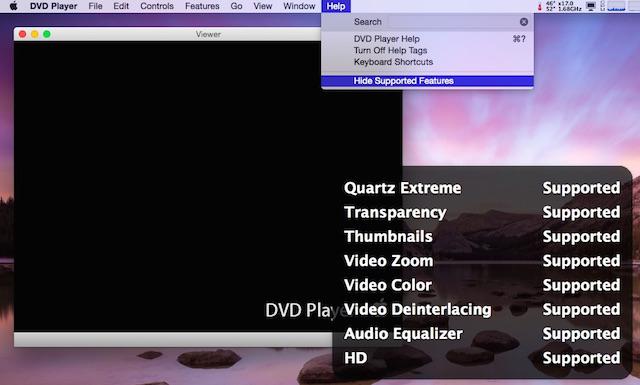This screenshot has width=640, height=385.
Task: Click Supported status next to Audio Equalizer
Action: [581, 334]
